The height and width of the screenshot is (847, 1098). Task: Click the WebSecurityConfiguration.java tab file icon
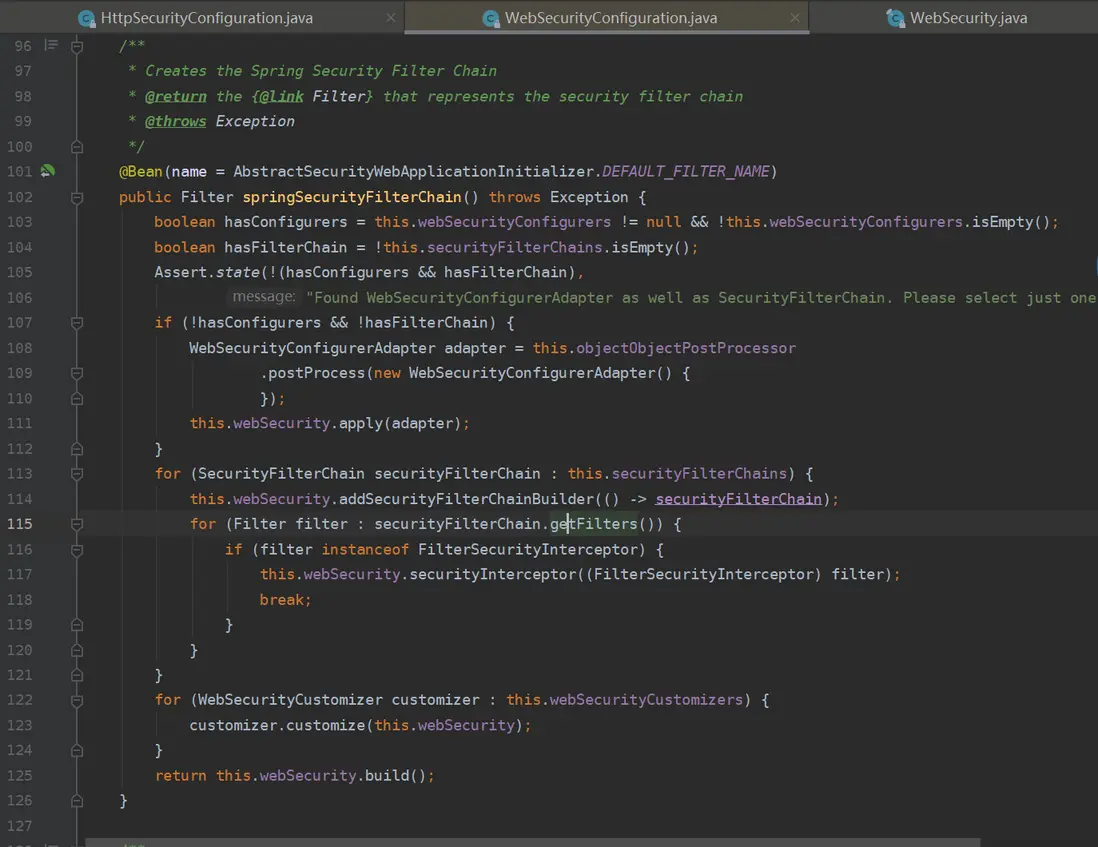click(490, 18)
